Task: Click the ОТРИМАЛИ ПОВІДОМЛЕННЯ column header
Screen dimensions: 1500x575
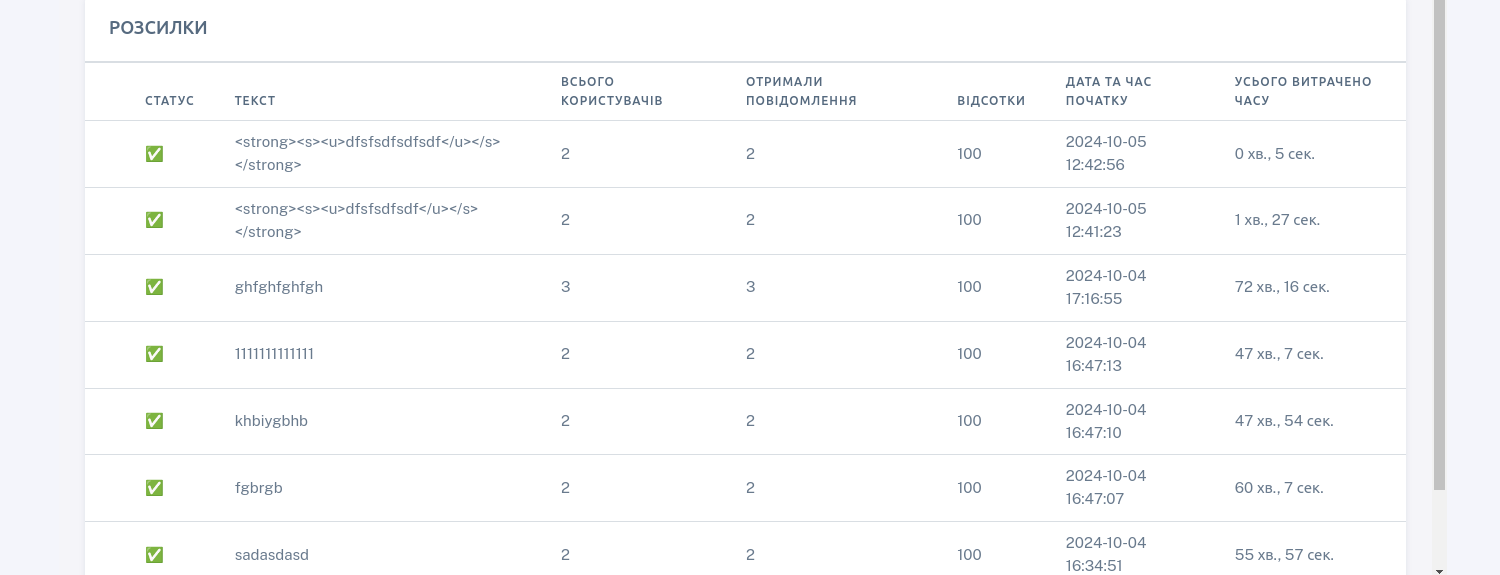Action: [x=801, y=91]
